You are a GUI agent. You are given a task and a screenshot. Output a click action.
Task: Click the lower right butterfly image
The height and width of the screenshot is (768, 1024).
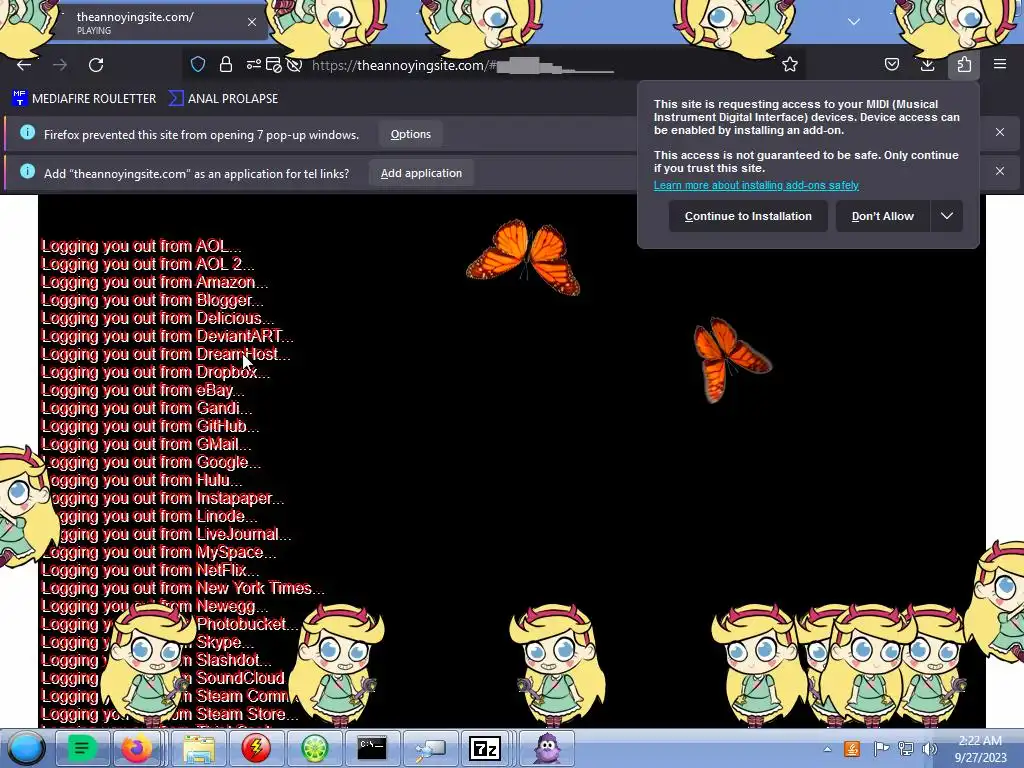point(731,360)
